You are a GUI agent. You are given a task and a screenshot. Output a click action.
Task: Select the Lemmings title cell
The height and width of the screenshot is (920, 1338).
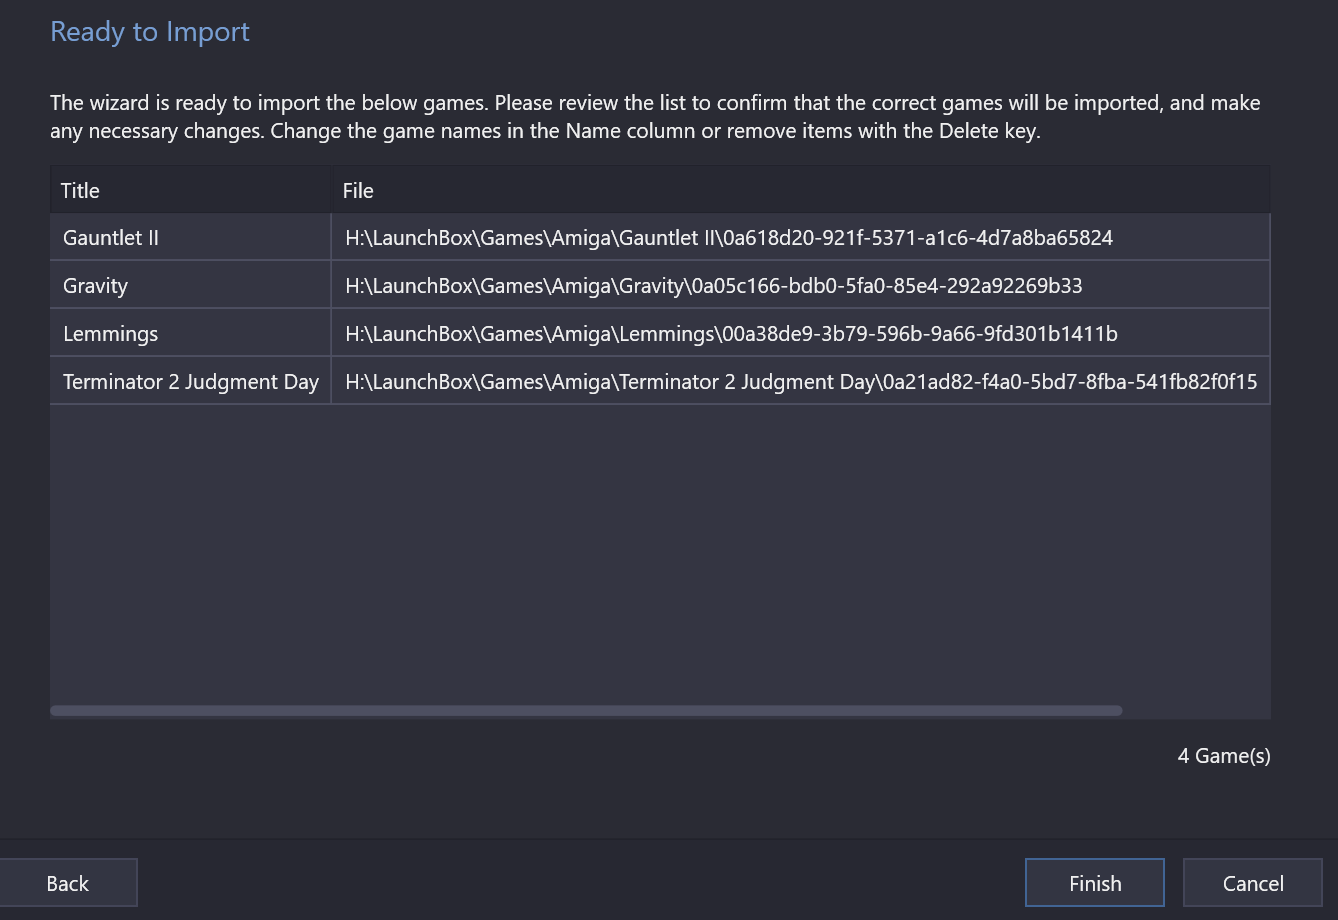coord(190,334)
